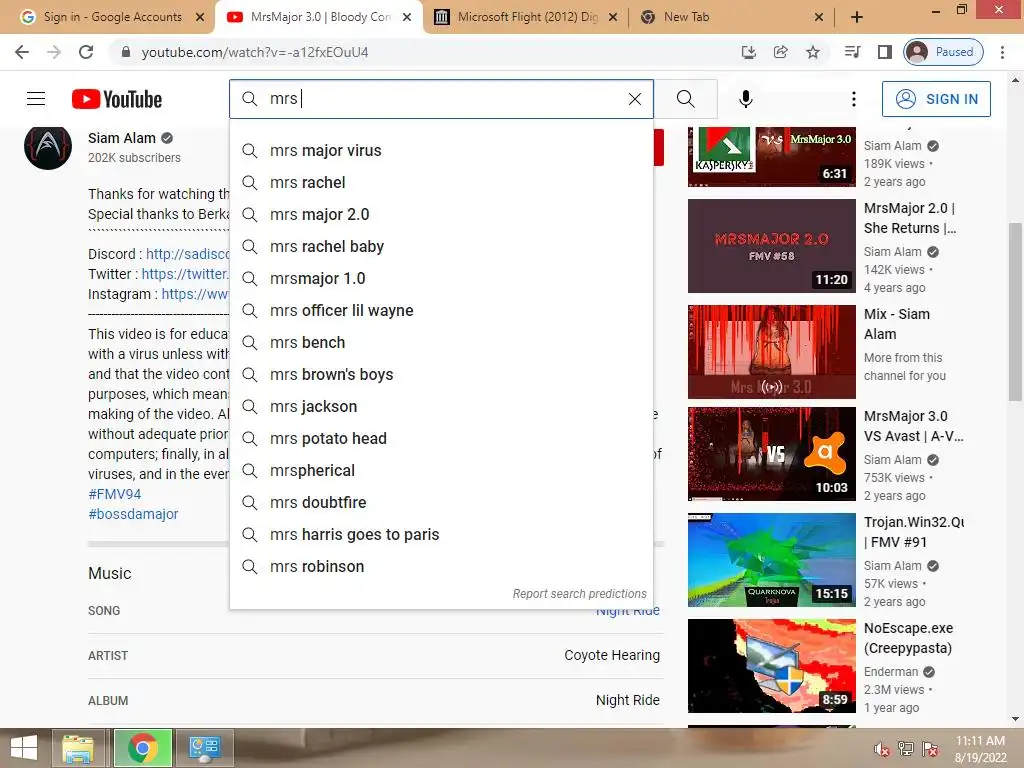
Task: Select suggestion 'mrs rachel'
Action: pyautogui.click(x=441, y=182)
